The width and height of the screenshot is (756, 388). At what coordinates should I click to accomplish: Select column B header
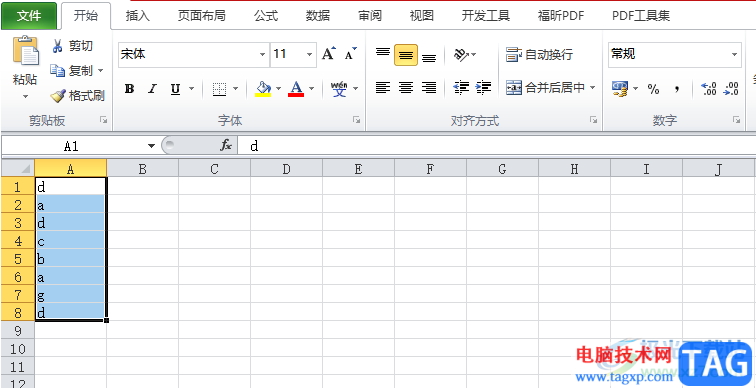coord(143,169)
